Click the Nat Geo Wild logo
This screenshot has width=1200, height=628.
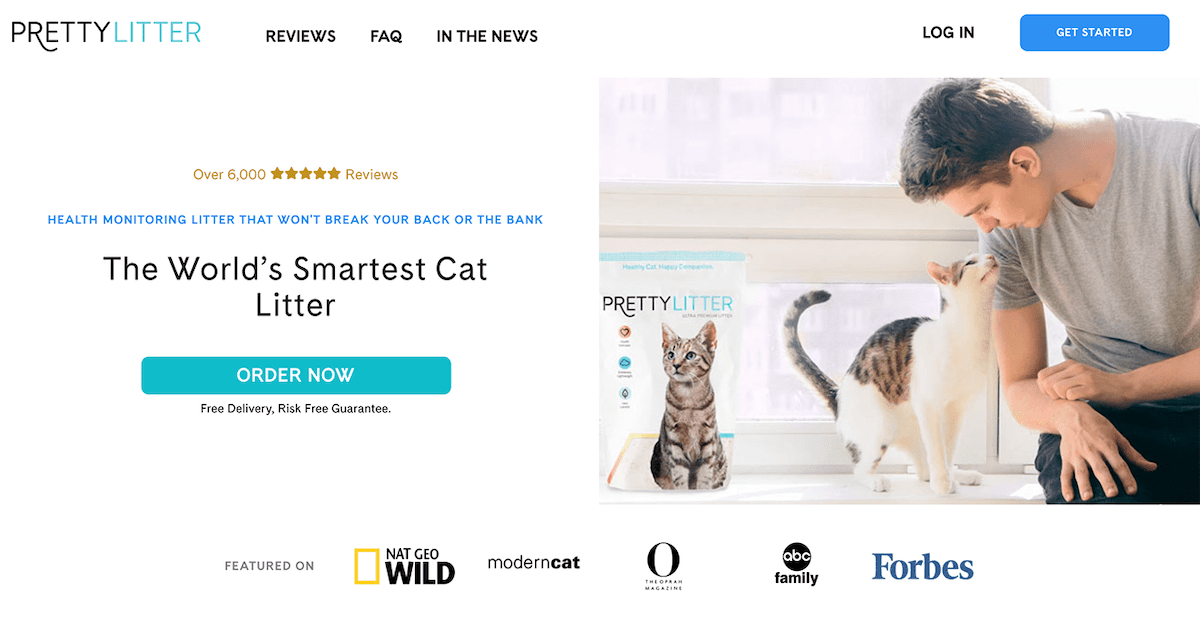click(404, 562)
